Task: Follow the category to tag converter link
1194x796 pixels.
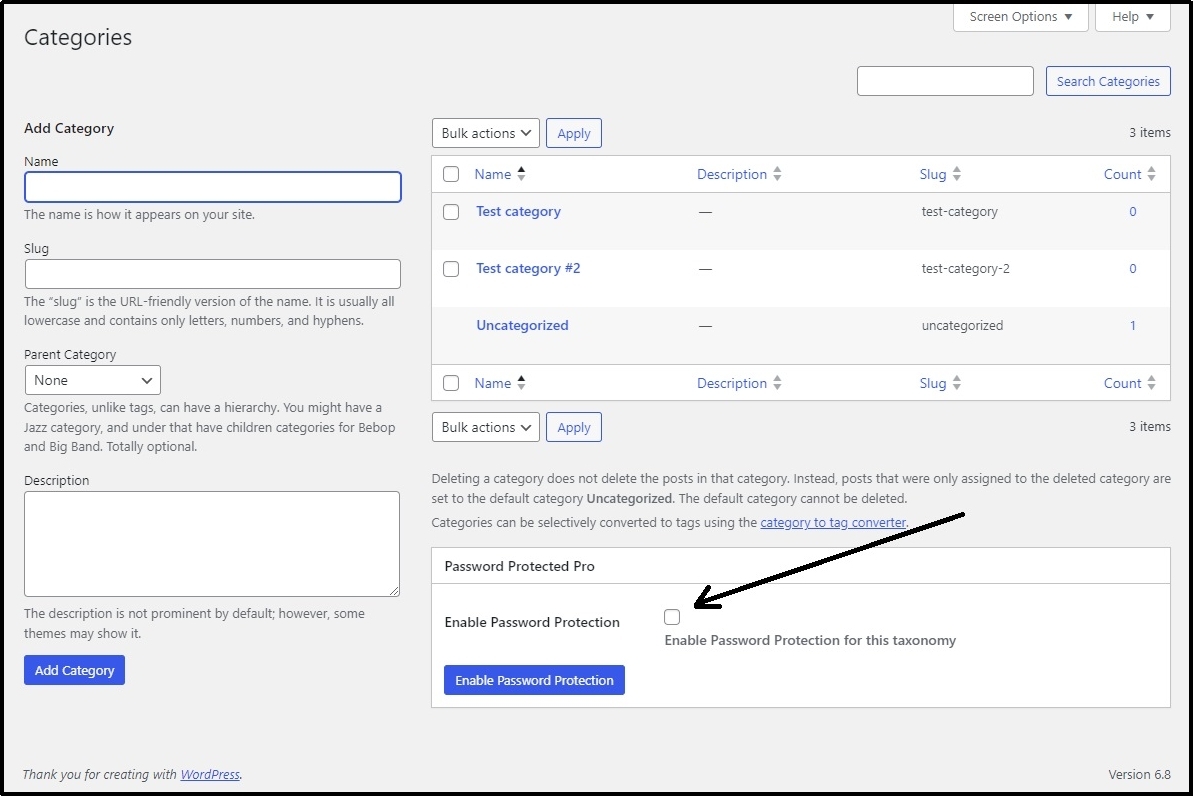Action: coord(833,522)
